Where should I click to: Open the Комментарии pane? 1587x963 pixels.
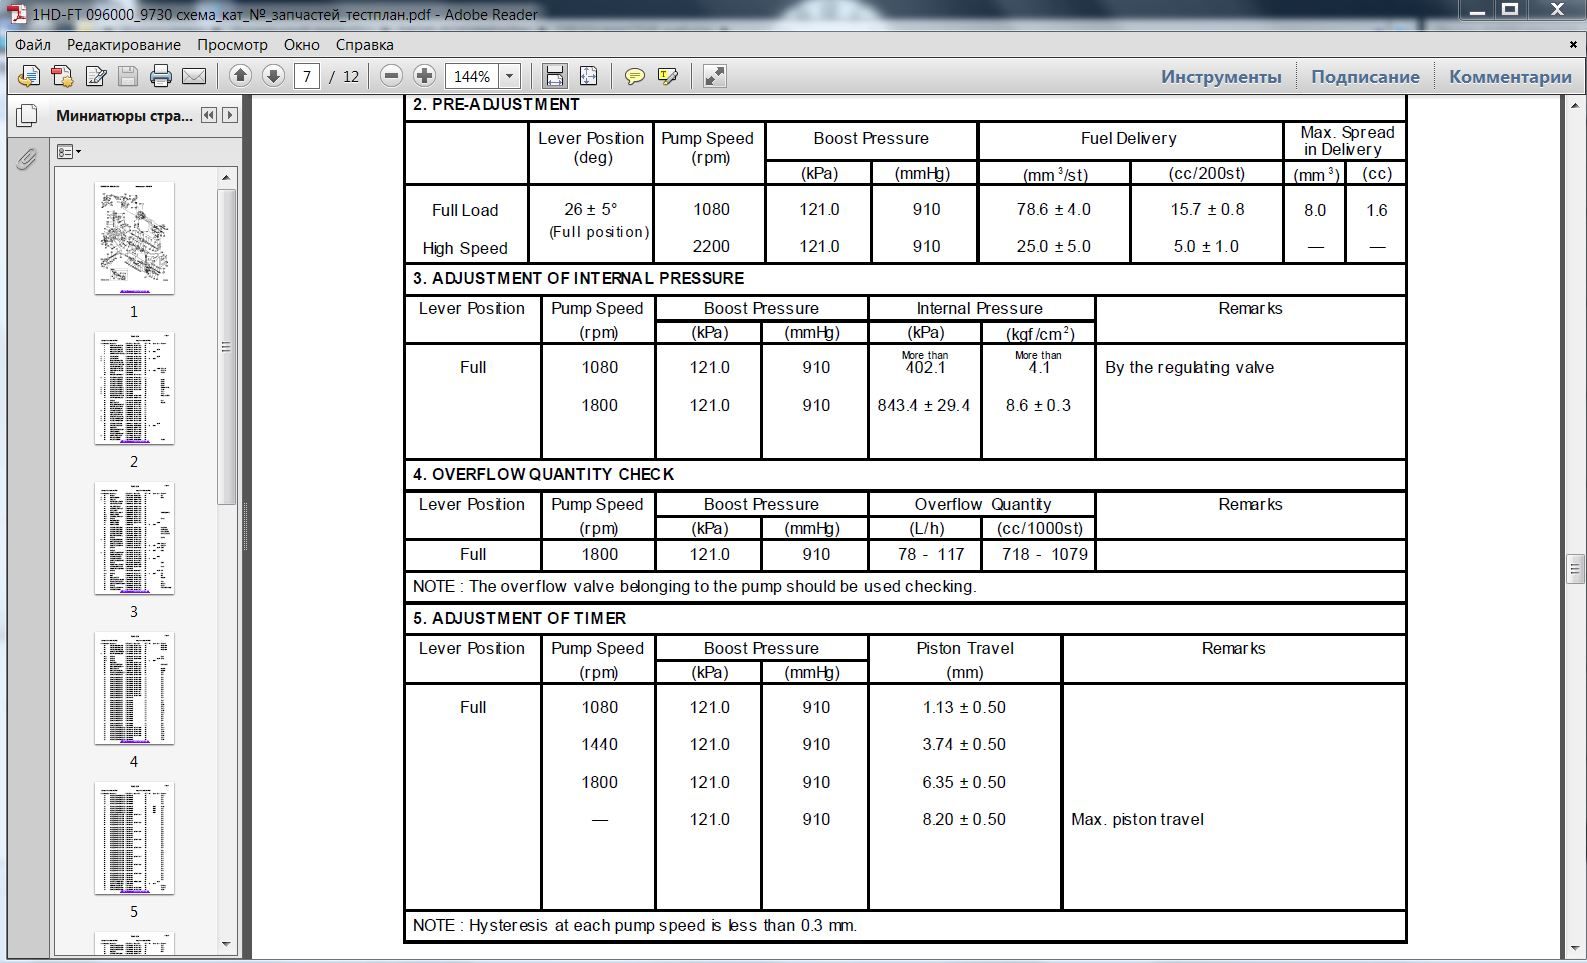pyautogui.click(x=1510, y=77)
